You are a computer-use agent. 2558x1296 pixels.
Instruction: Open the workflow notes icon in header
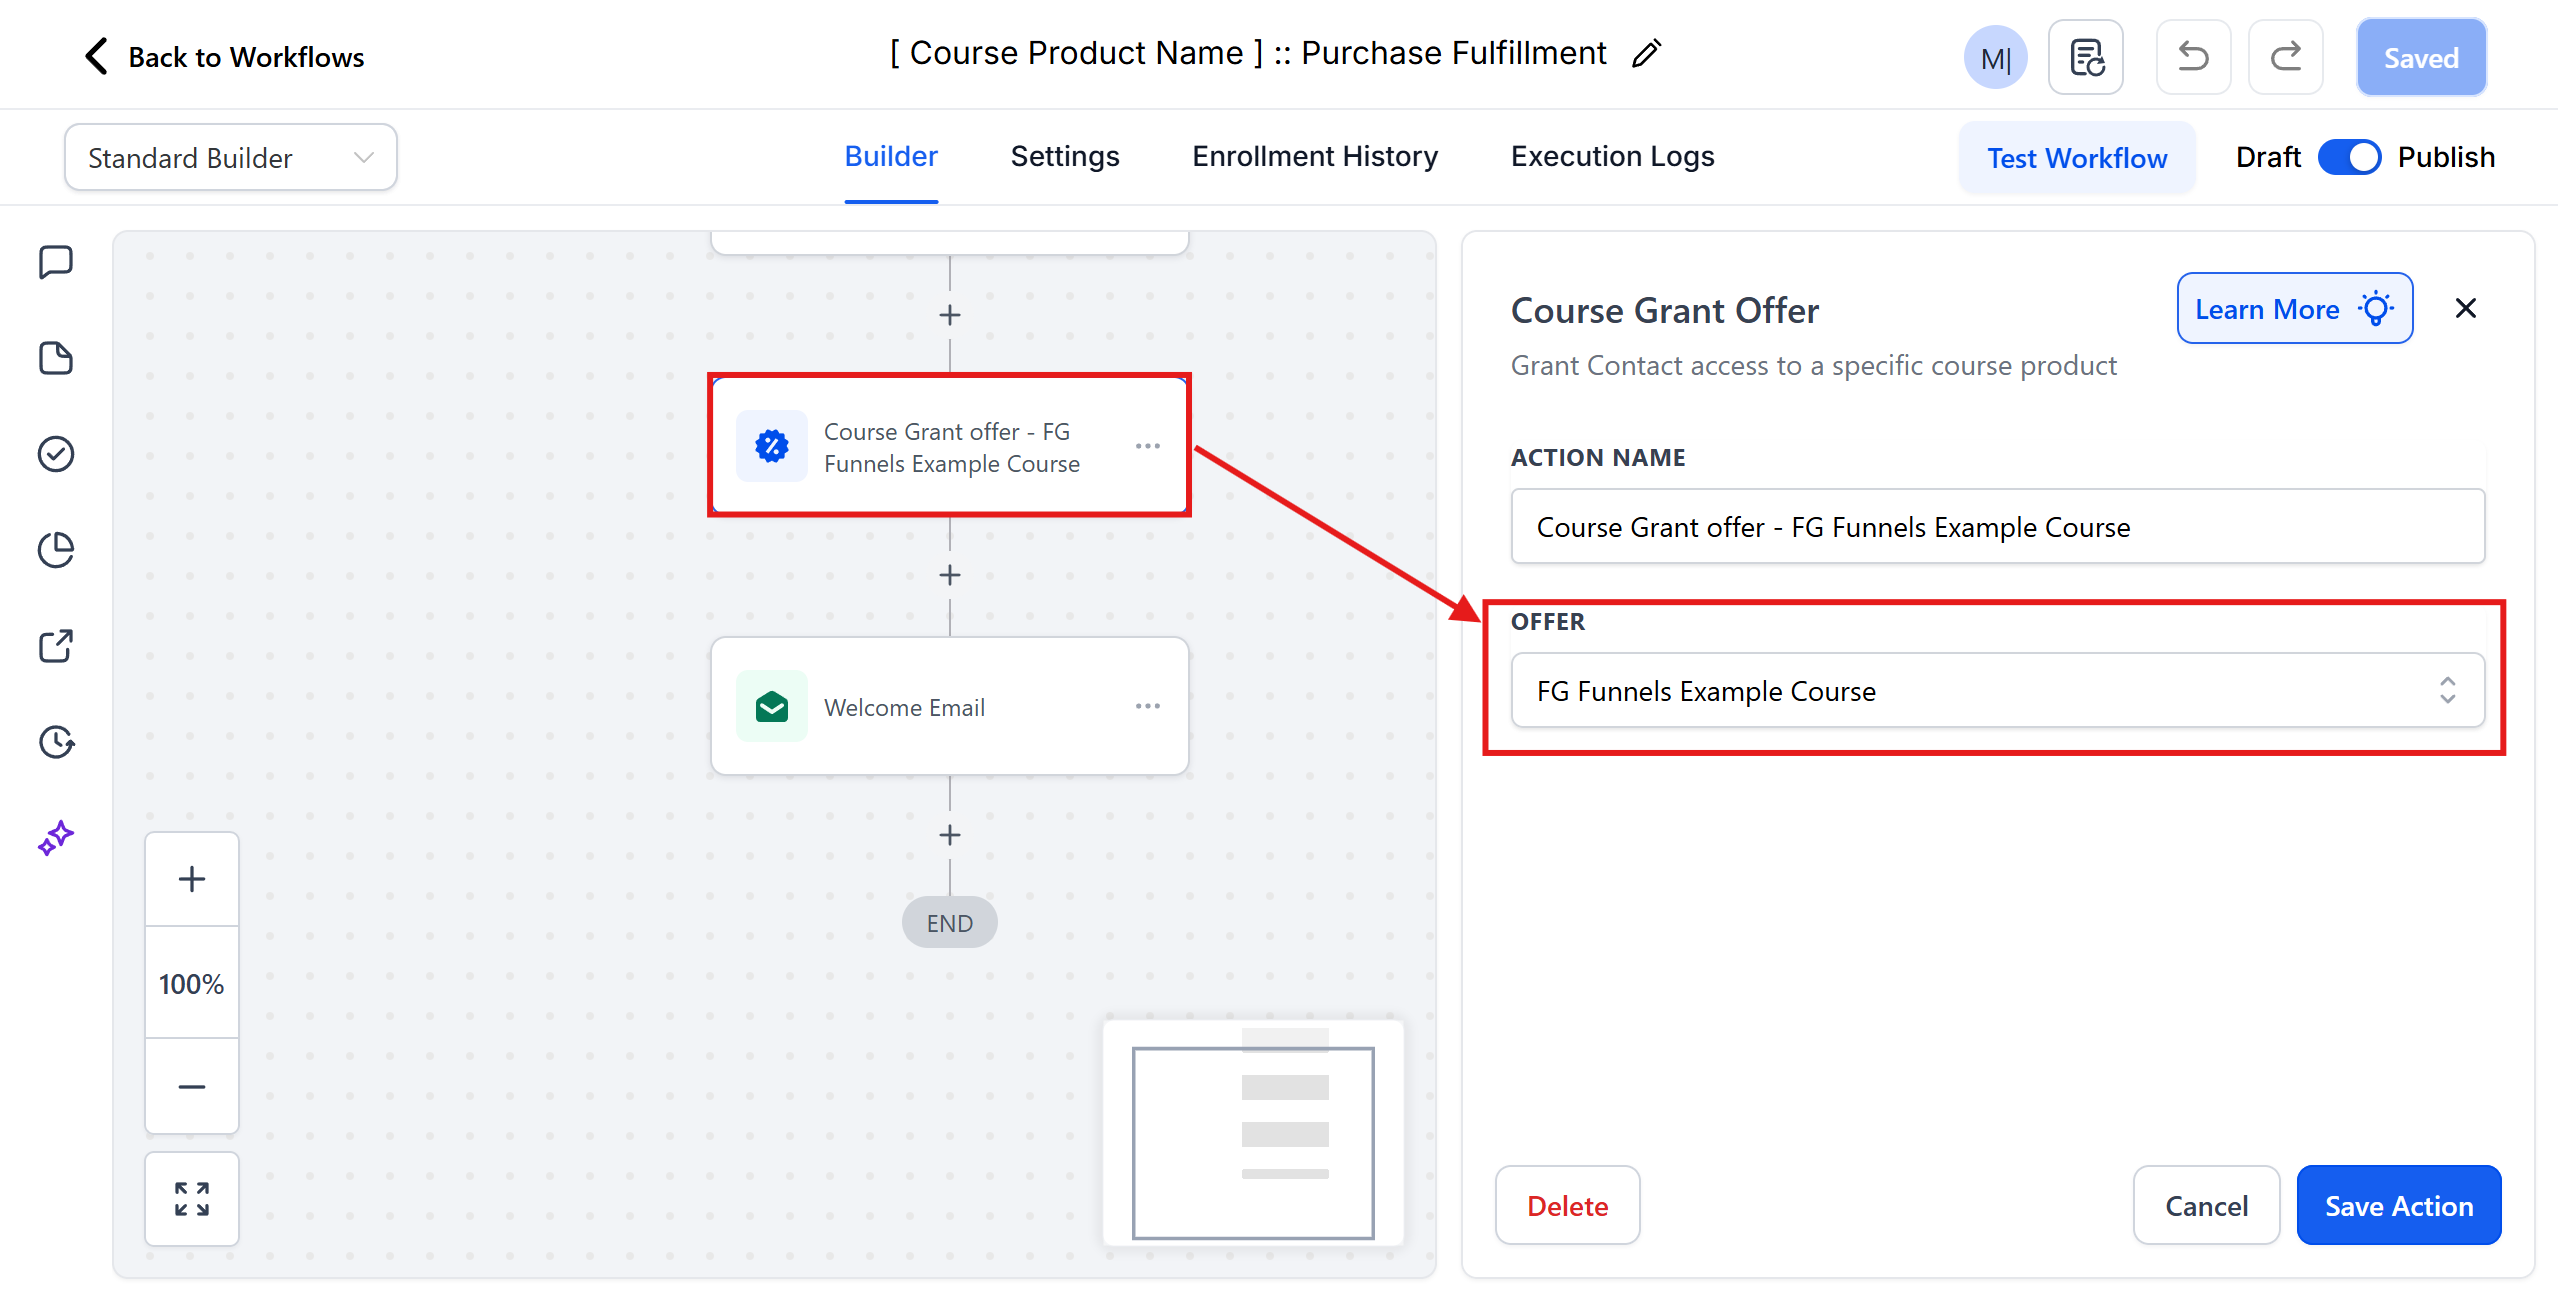point(2086,57)
